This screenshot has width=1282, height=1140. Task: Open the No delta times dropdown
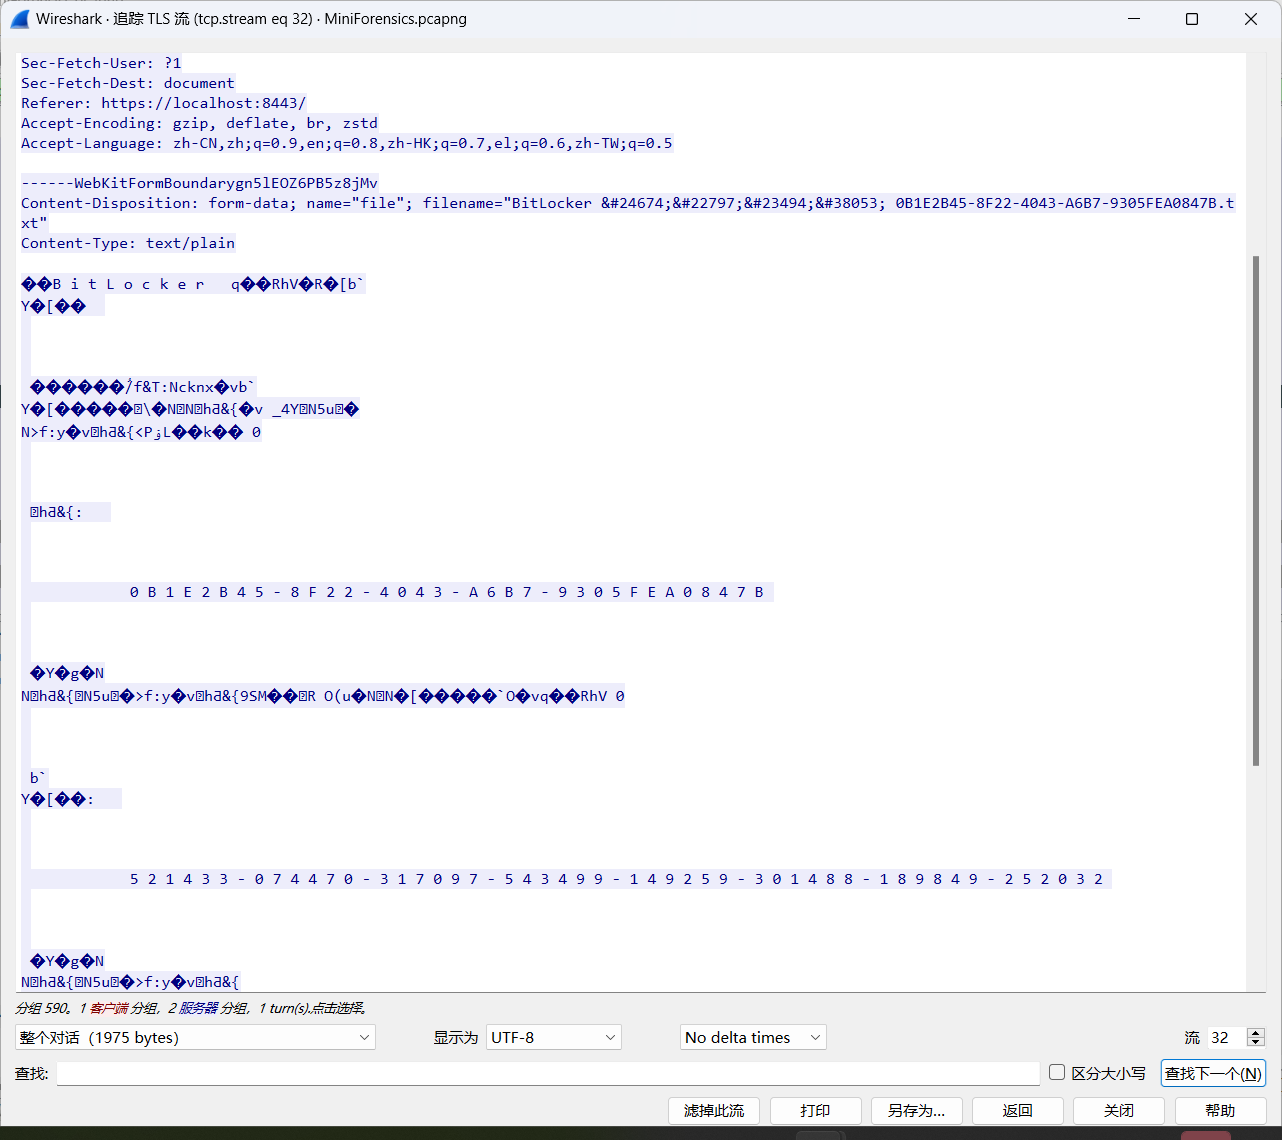(753, 1037)
